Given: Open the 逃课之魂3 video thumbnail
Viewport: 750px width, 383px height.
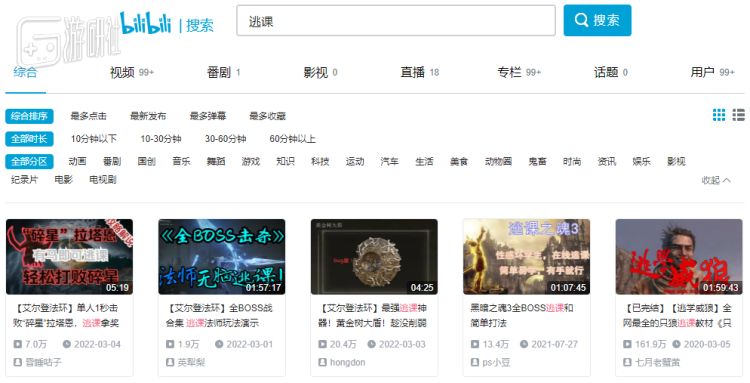Looking at the screenshot, I should [527, 257].
